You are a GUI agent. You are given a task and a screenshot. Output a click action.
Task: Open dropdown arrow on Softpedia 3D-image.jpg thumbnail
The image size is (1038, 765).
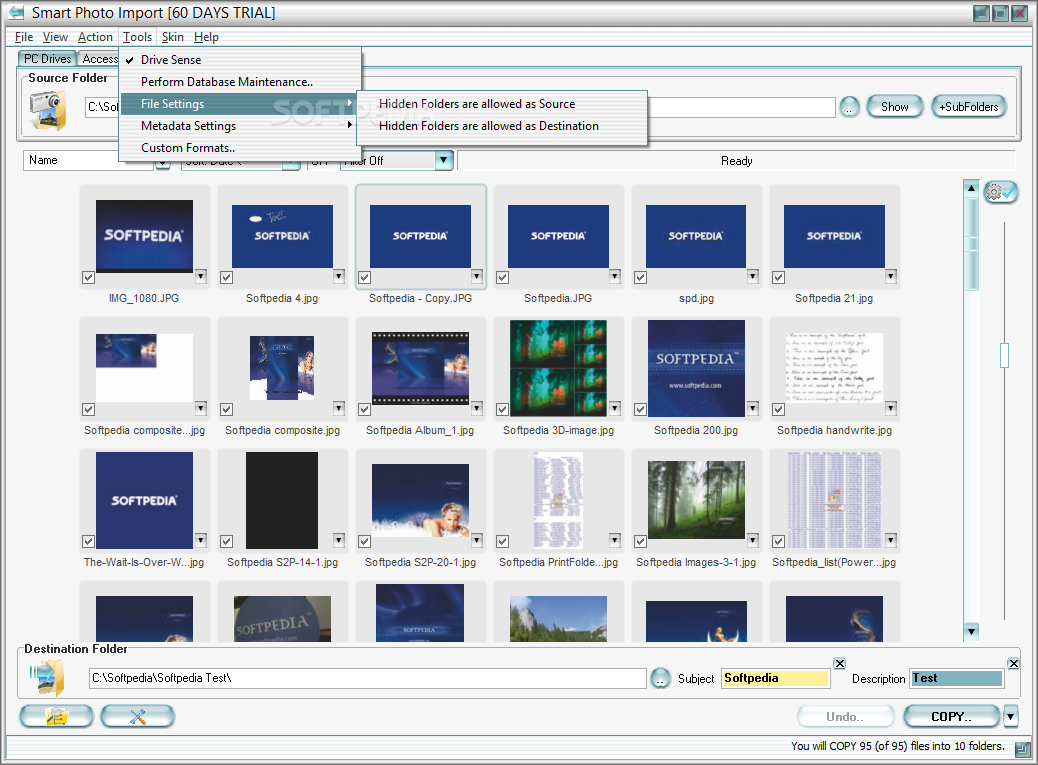tap(615, 408)
